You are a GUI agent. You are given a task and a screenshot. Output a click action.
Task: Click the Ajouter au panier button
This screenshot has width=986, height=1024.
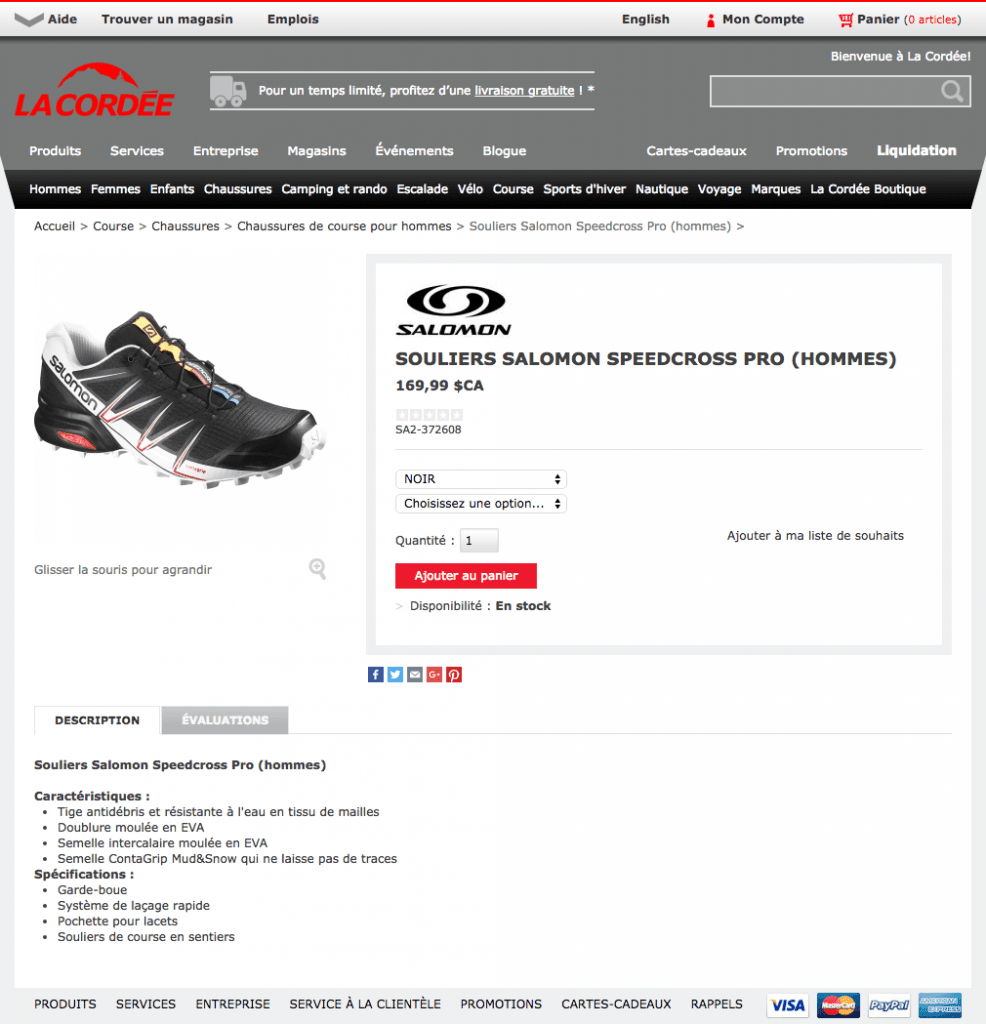(x=466, y=576)
